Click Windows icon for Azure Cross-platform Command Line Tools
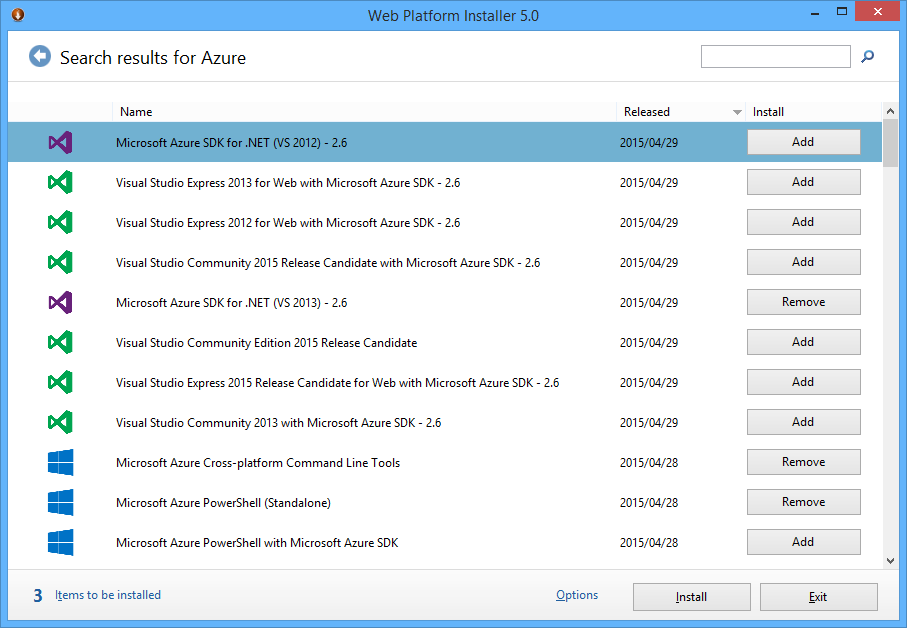Screen dimensions: 907x628 click(60, 462)
